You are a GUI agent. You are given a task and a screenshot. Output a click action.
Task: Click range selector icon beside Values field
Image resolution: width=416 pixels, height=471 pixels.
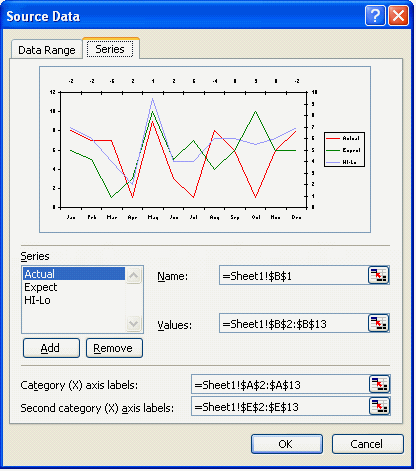pyautogui.click(x=378, y=323)
